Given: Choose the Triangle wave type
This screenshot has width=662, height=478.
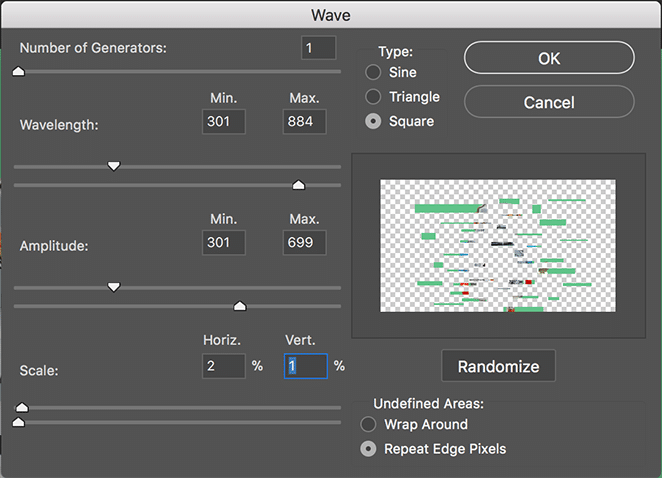Looking at the screenshot, I should click(373, 97).
